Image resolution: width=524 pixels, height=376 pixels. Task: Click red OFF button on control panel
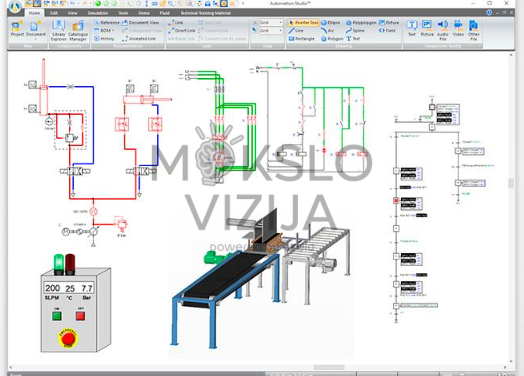coord(80,316)
